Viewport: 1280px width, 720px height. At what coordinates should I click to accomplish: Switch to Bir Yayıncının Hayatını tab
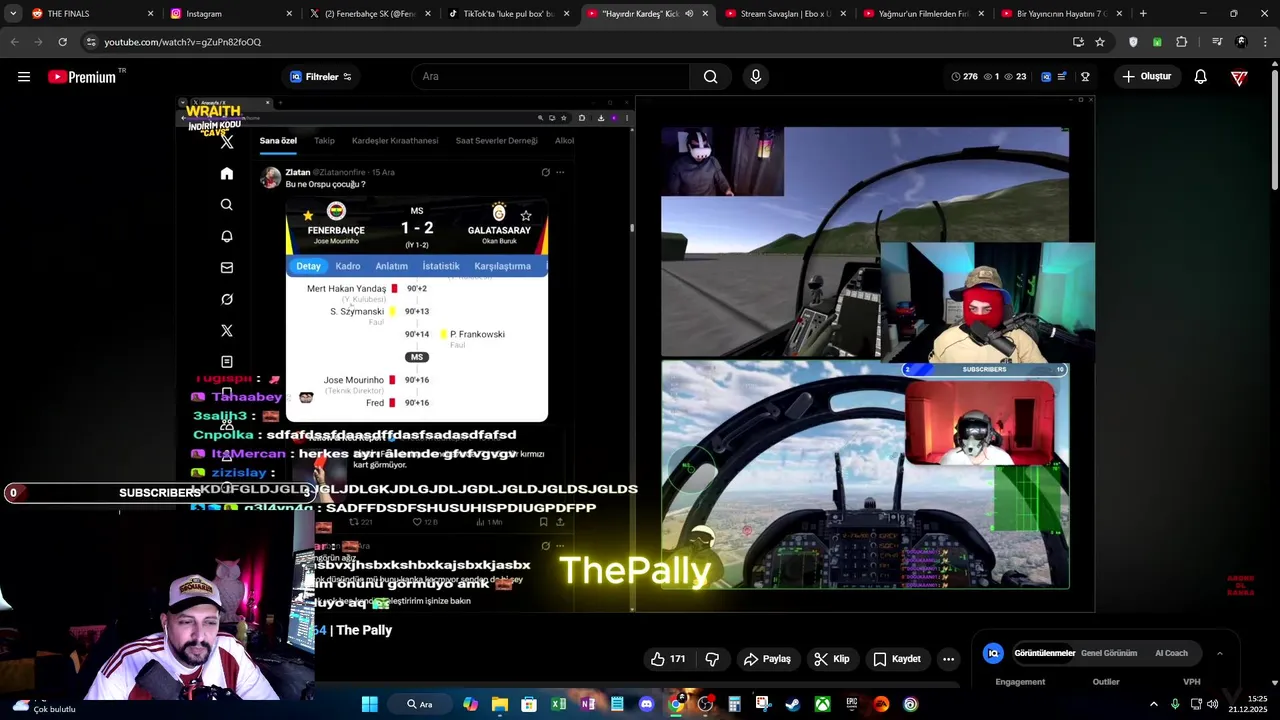point(1062,14)
